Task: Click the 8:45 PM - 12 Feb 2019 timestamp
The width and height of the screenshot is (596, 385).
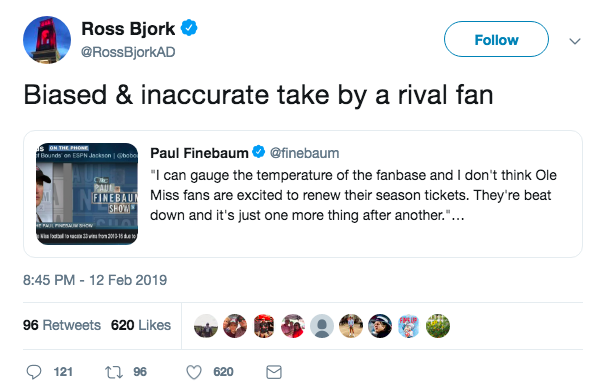Action: coord(95,280)
